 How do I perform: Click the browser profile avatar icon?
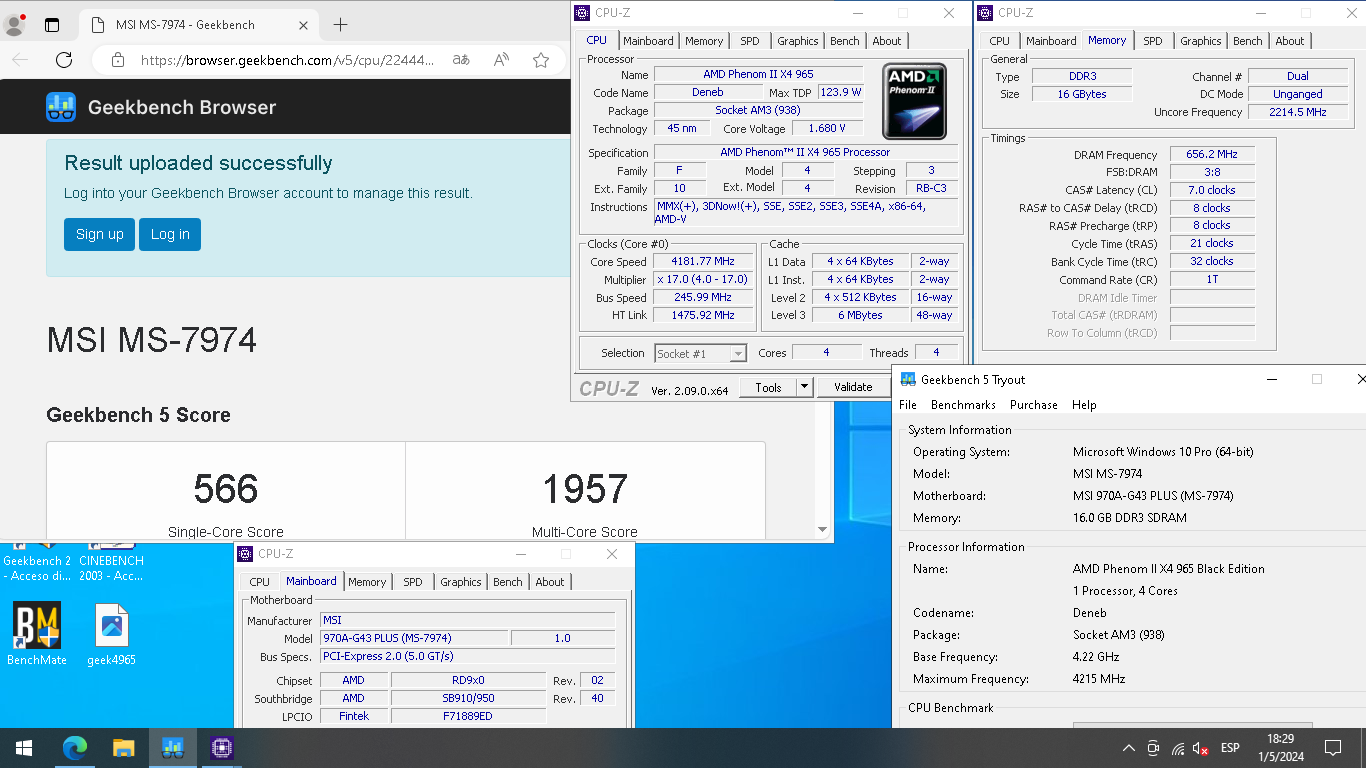(x=15, y=25)
